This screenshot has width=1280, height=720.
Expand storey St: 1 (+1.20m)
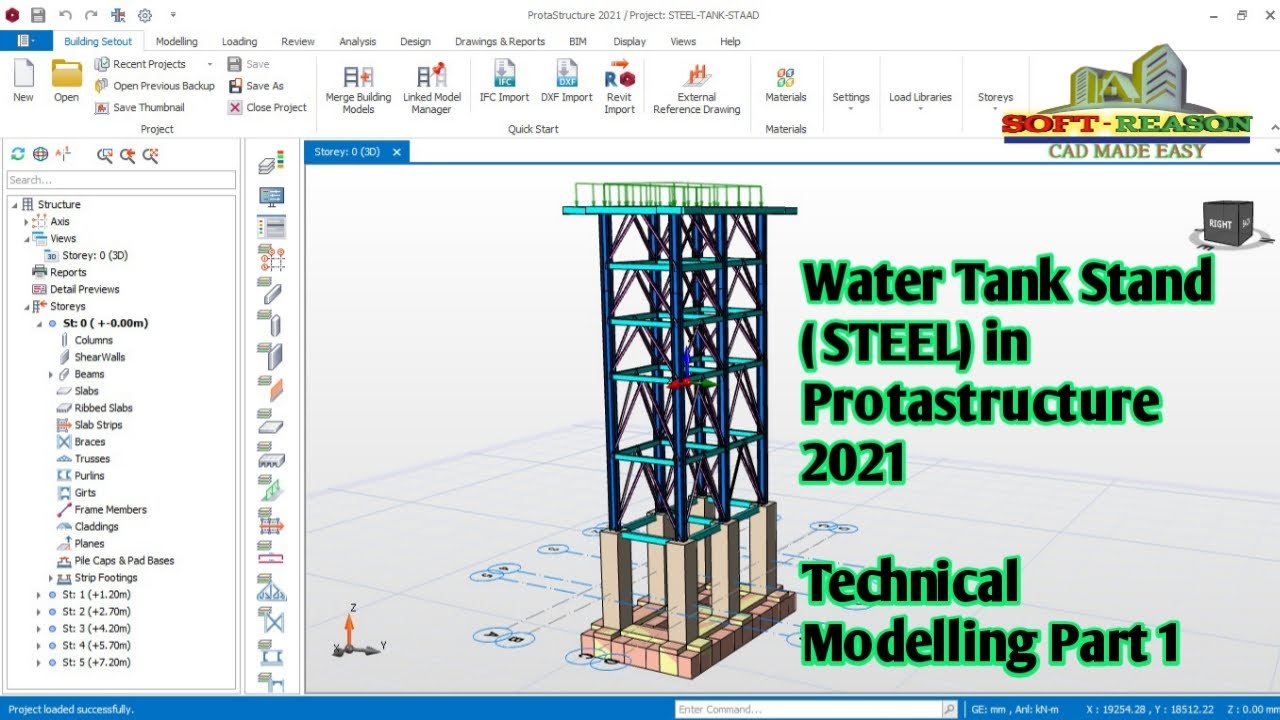click(39, 595)
